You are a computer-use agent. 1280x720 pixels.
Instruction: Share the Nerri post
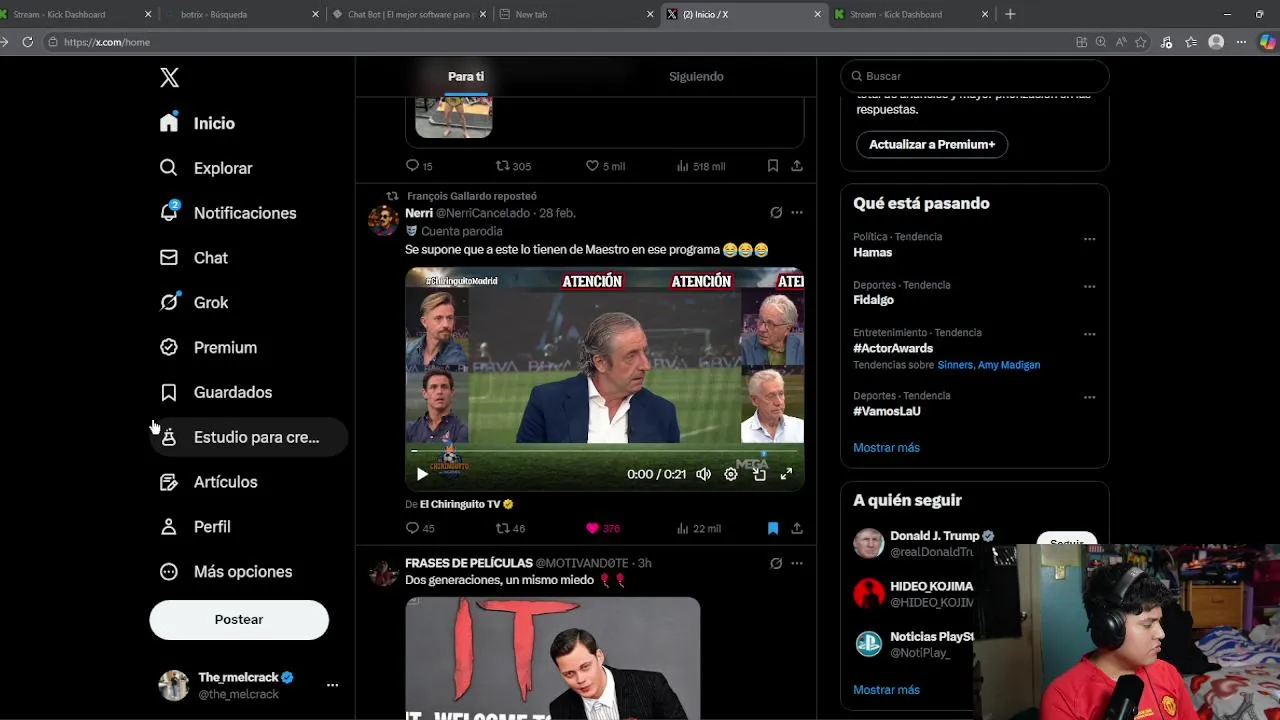click(x=797, y=529)
